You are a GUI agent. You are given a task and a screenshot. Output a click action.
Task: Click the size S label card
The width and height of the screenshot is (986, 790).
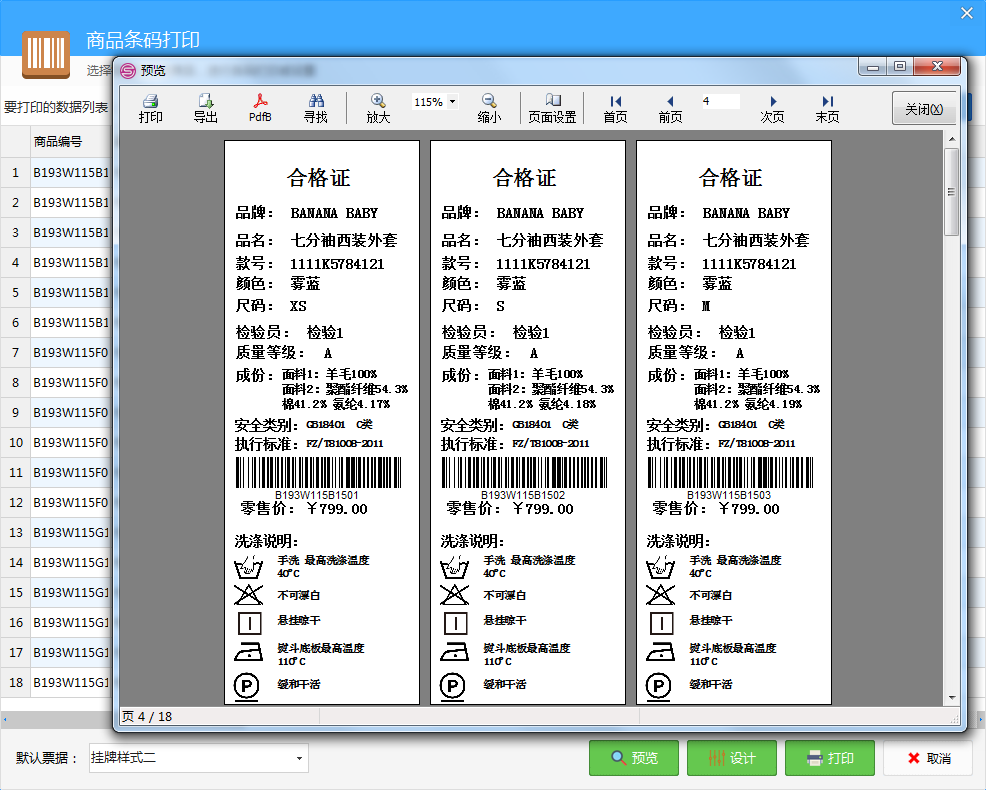(528, 422)
